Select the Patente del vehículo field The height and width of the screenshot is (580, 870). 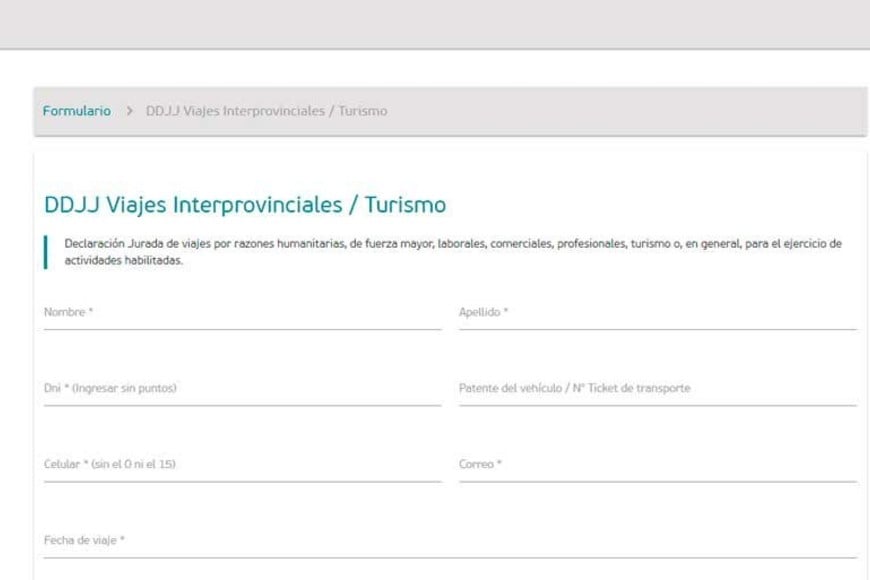[657, 389]
